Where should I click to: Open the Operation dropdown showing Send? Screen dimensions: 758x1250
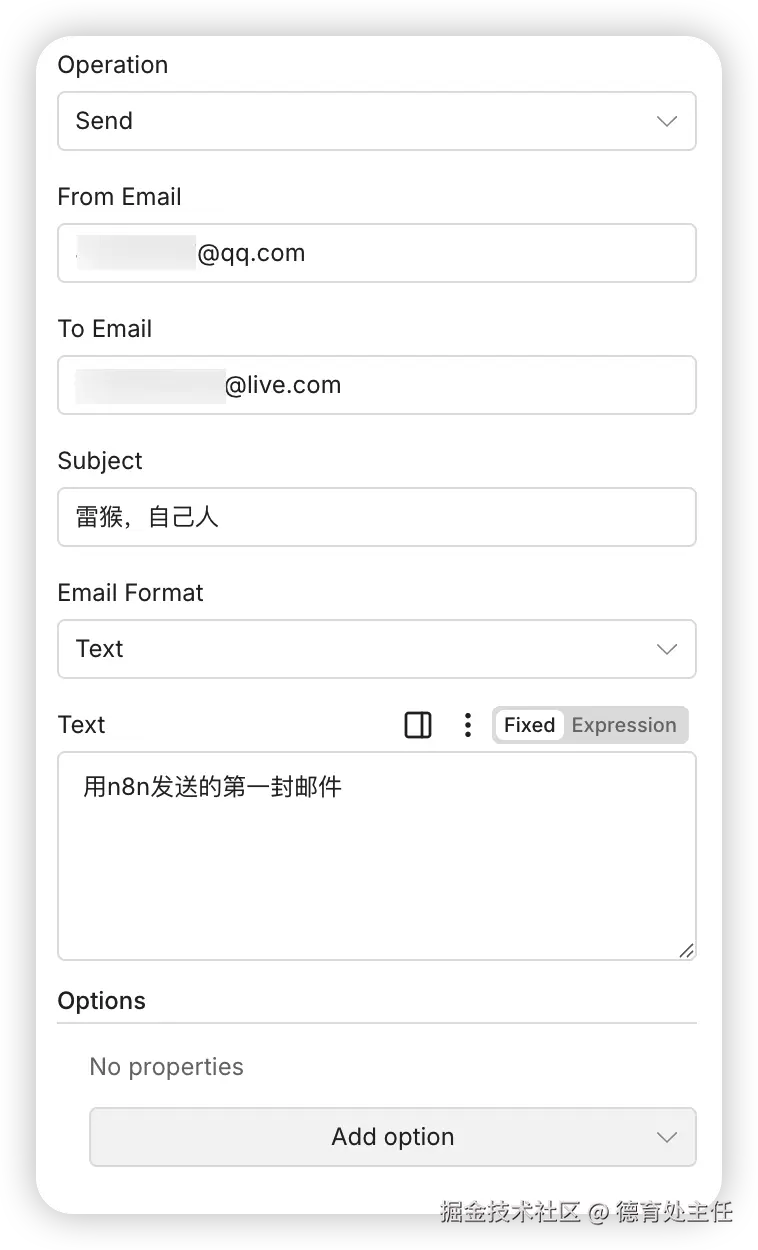(x=377, y=121)
